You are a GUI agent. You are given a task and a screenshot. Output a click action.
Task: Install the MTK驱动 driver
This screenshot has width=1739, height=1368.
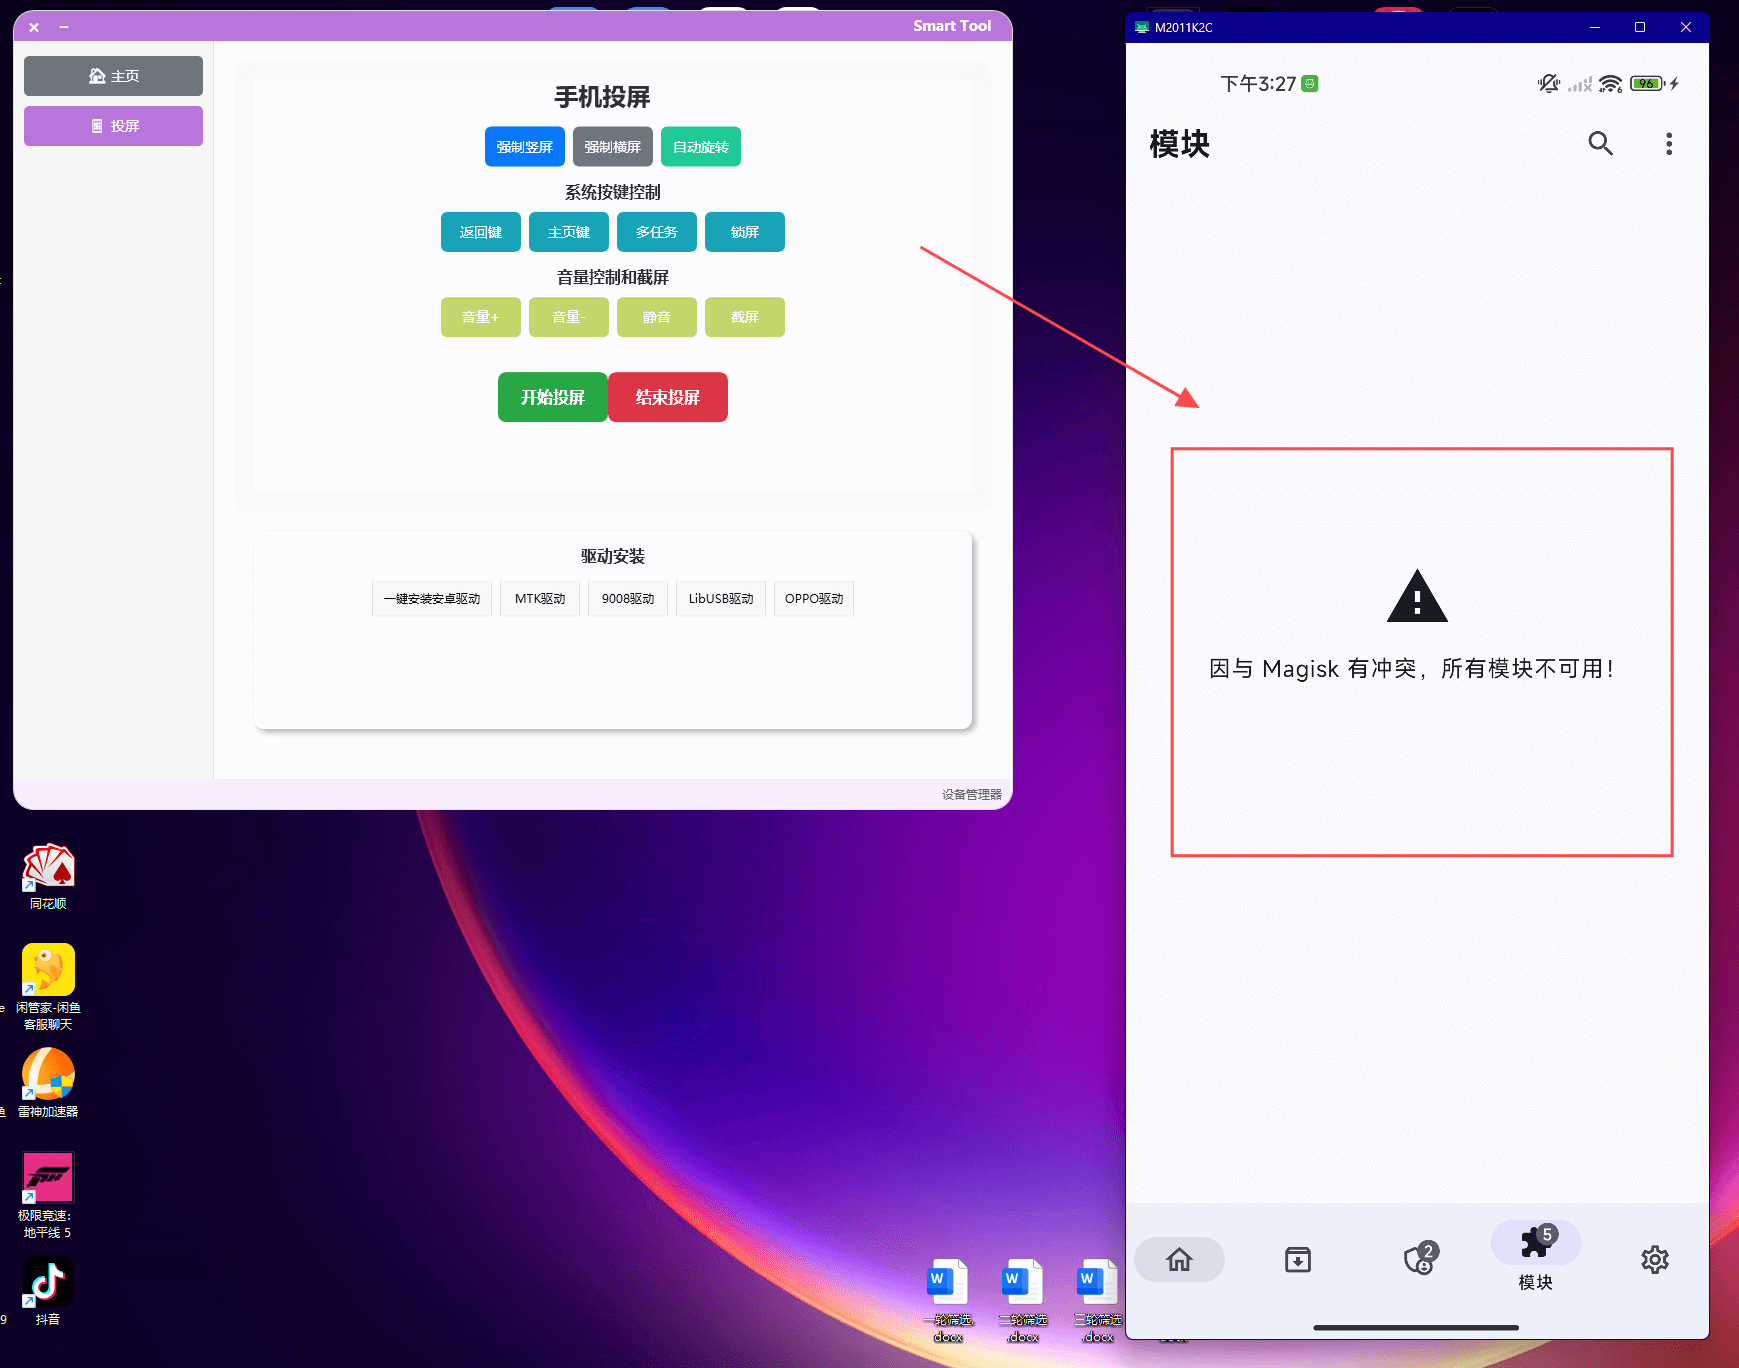tap(540, 599)
